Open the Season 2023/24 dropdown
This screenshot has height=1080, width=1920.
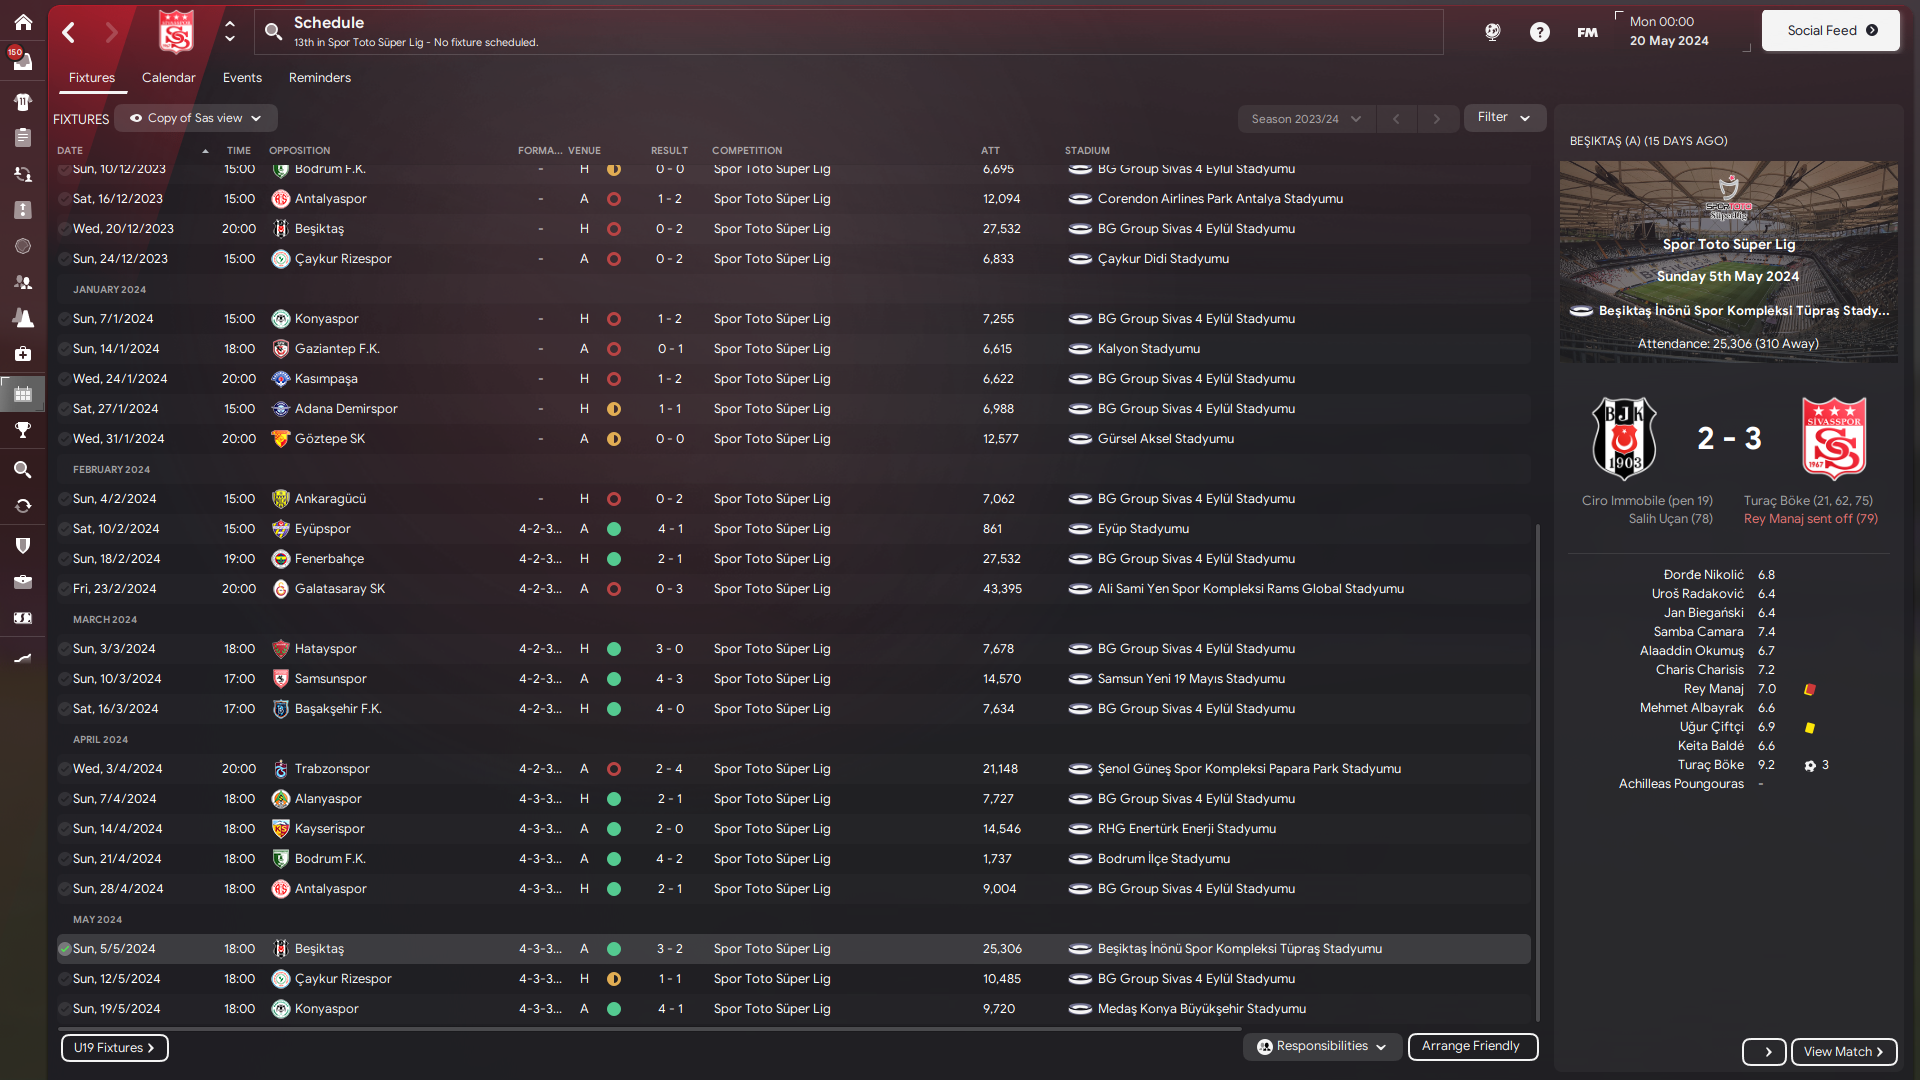[1306, 119]
